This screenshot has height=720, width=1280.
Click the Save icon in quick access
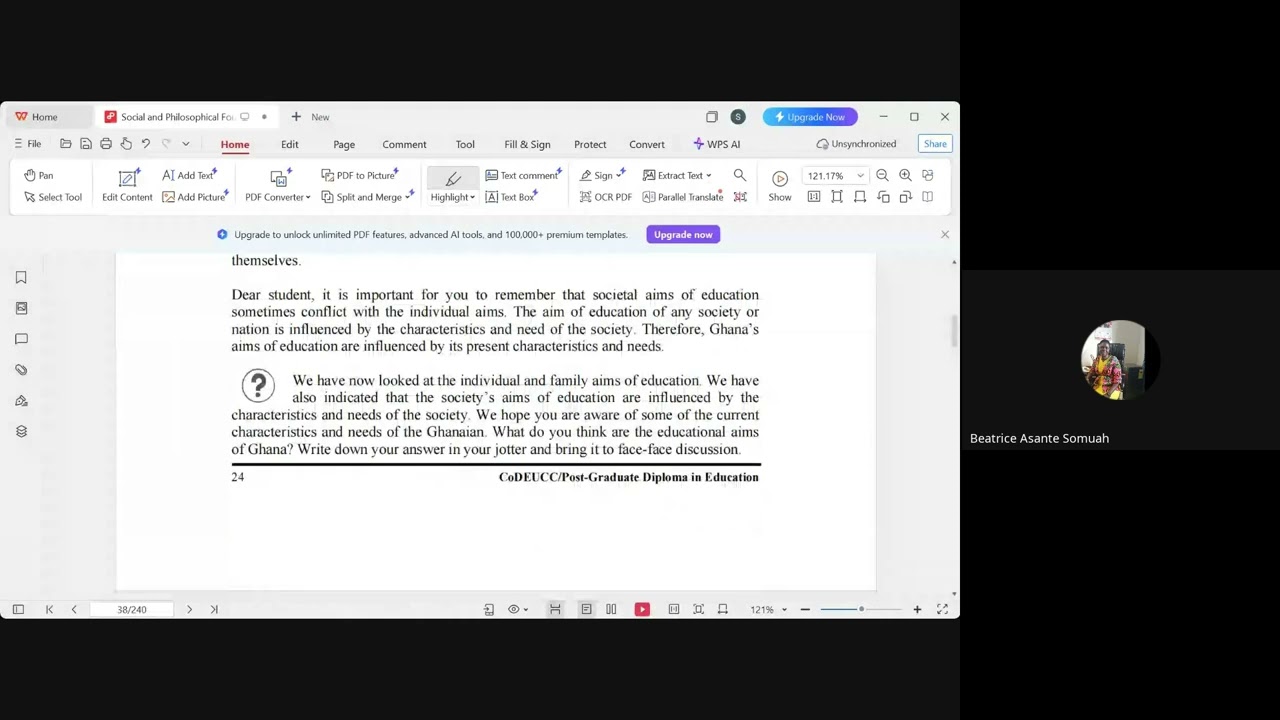[x=86, y=144]
